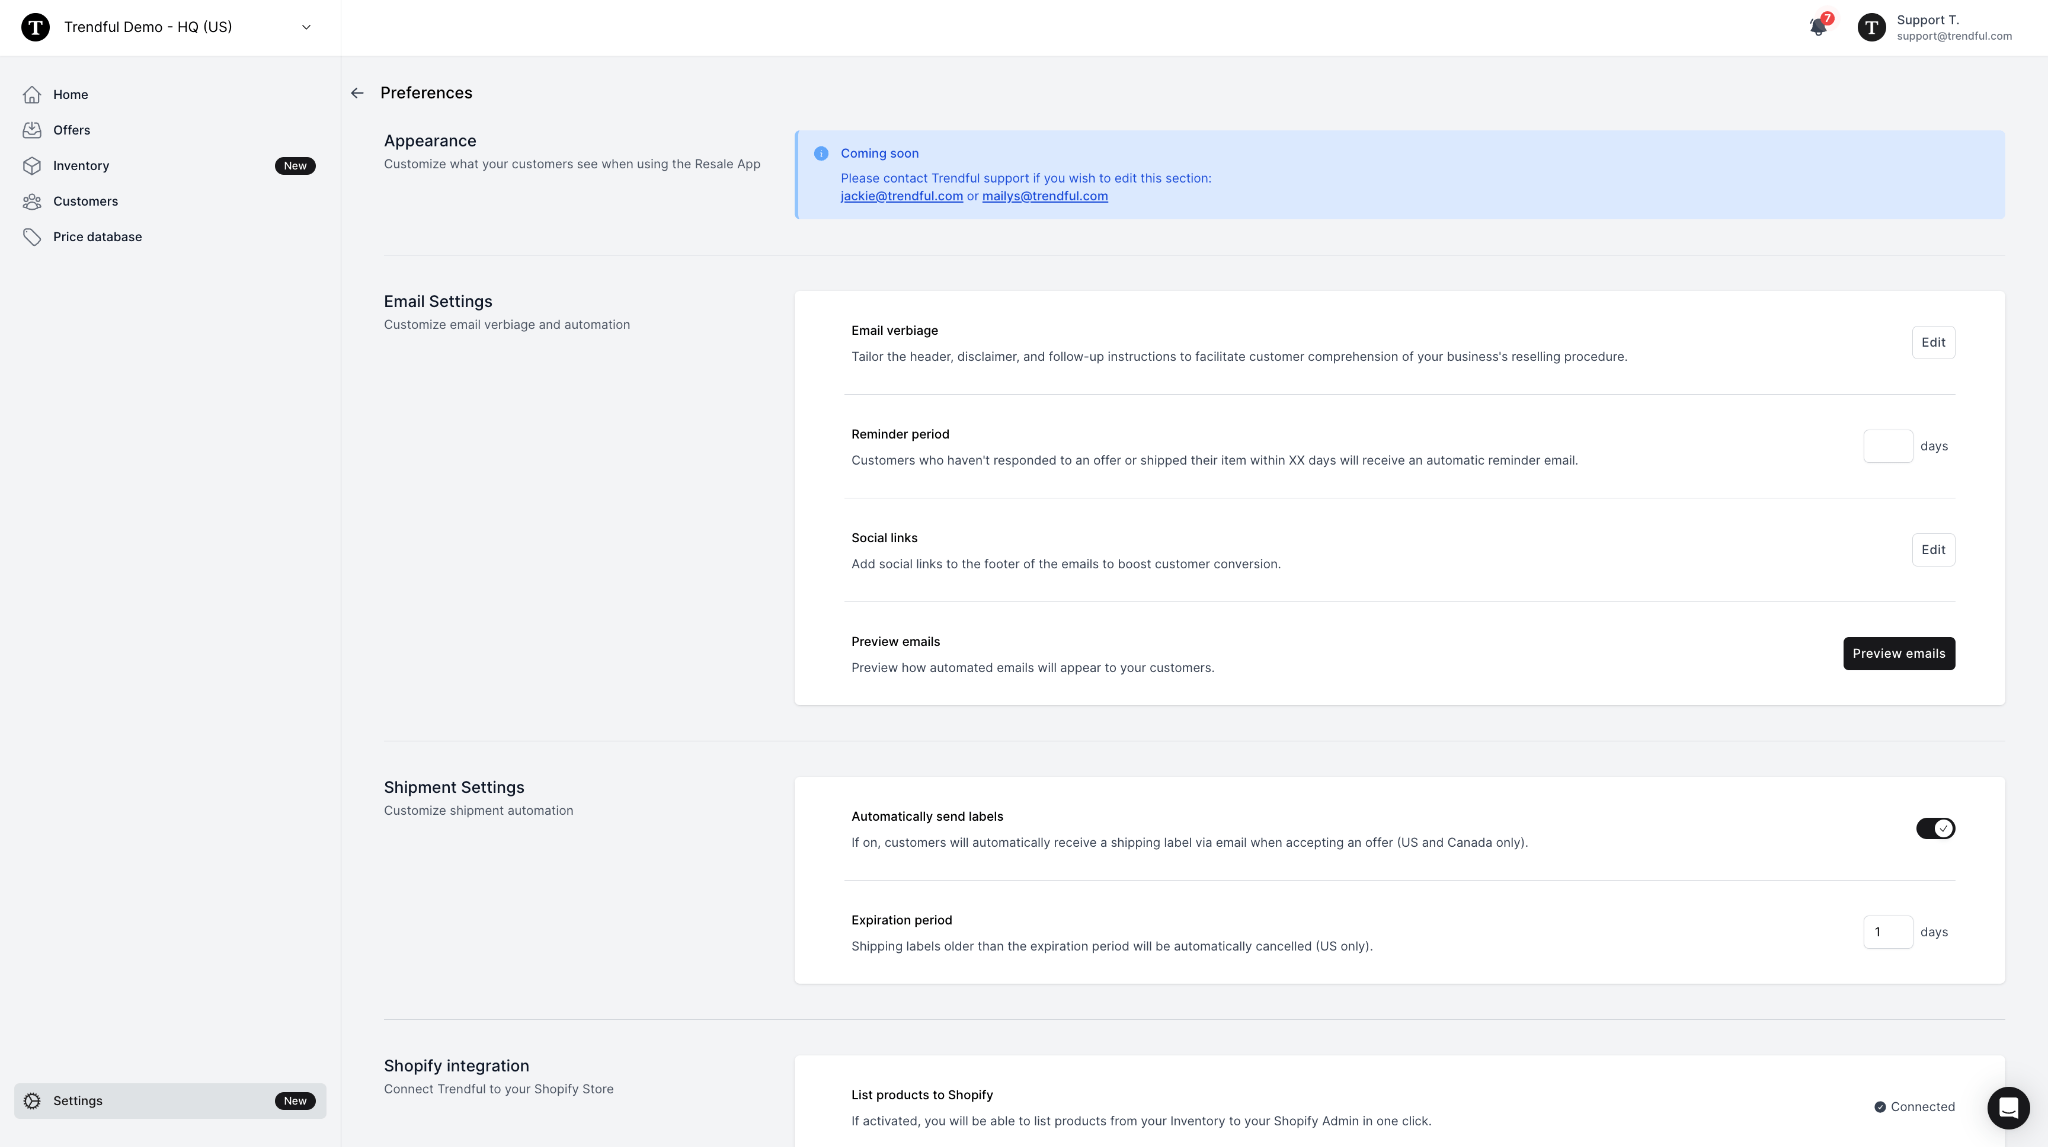Click the Settings gear icon

coord(32,1101)
